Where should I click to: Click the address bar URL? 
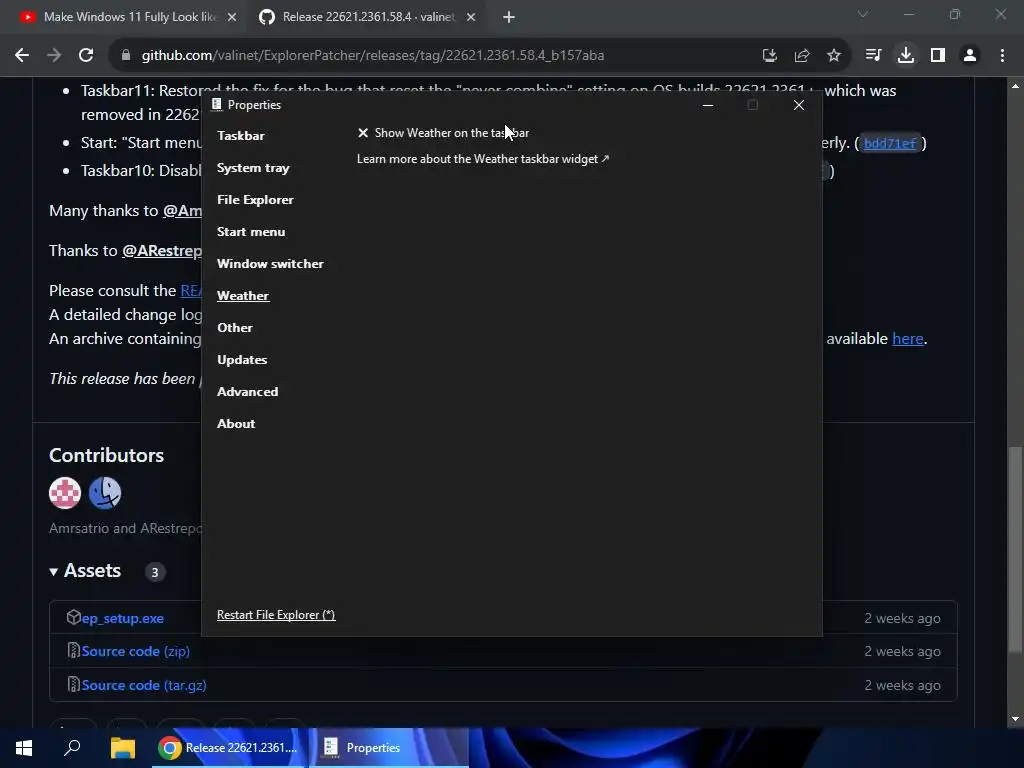coord(373,56)
